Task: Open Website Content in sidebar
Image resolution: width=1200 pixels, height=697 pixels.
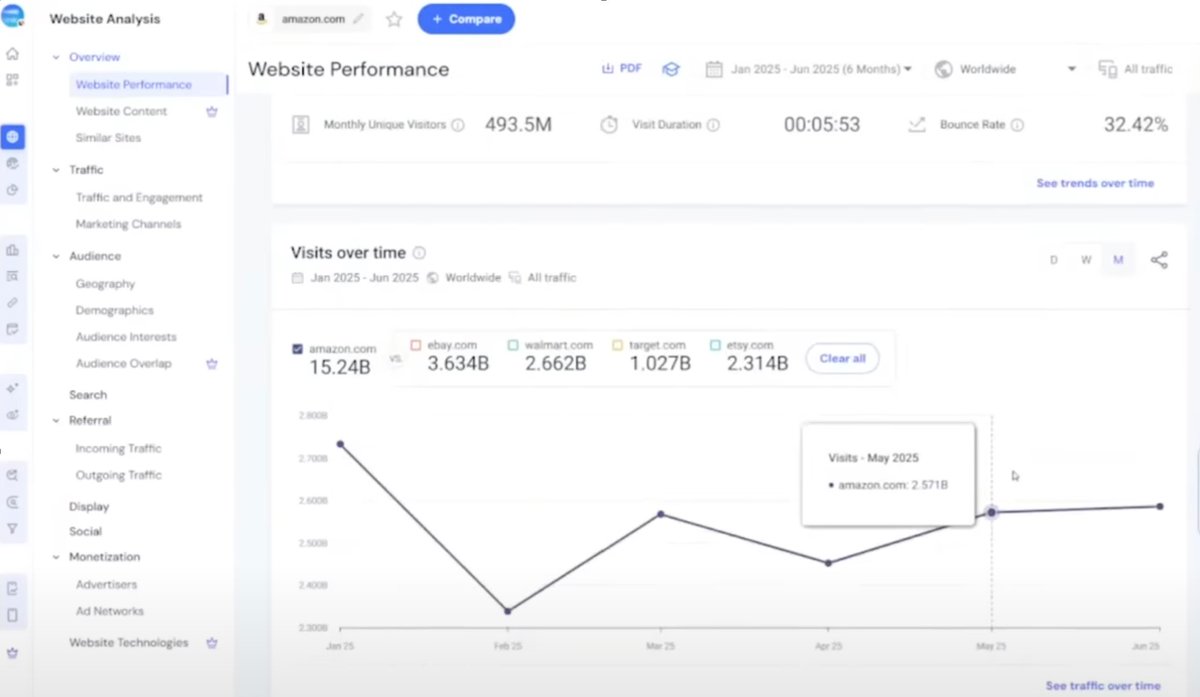Action: pyautogui.click(x=122, y=111)
